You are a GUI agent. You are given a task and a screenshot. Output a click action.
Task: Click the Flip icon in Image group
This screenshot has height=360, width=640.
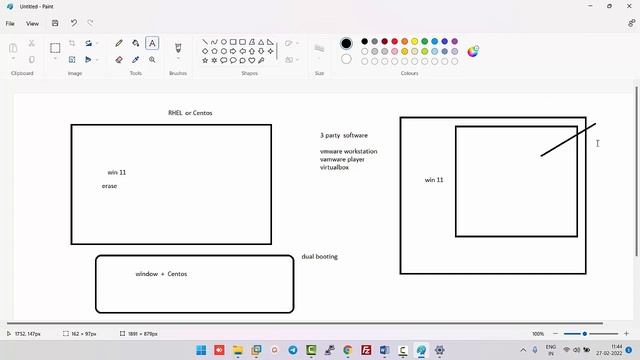pyautogui.click(x=88, y=60)
